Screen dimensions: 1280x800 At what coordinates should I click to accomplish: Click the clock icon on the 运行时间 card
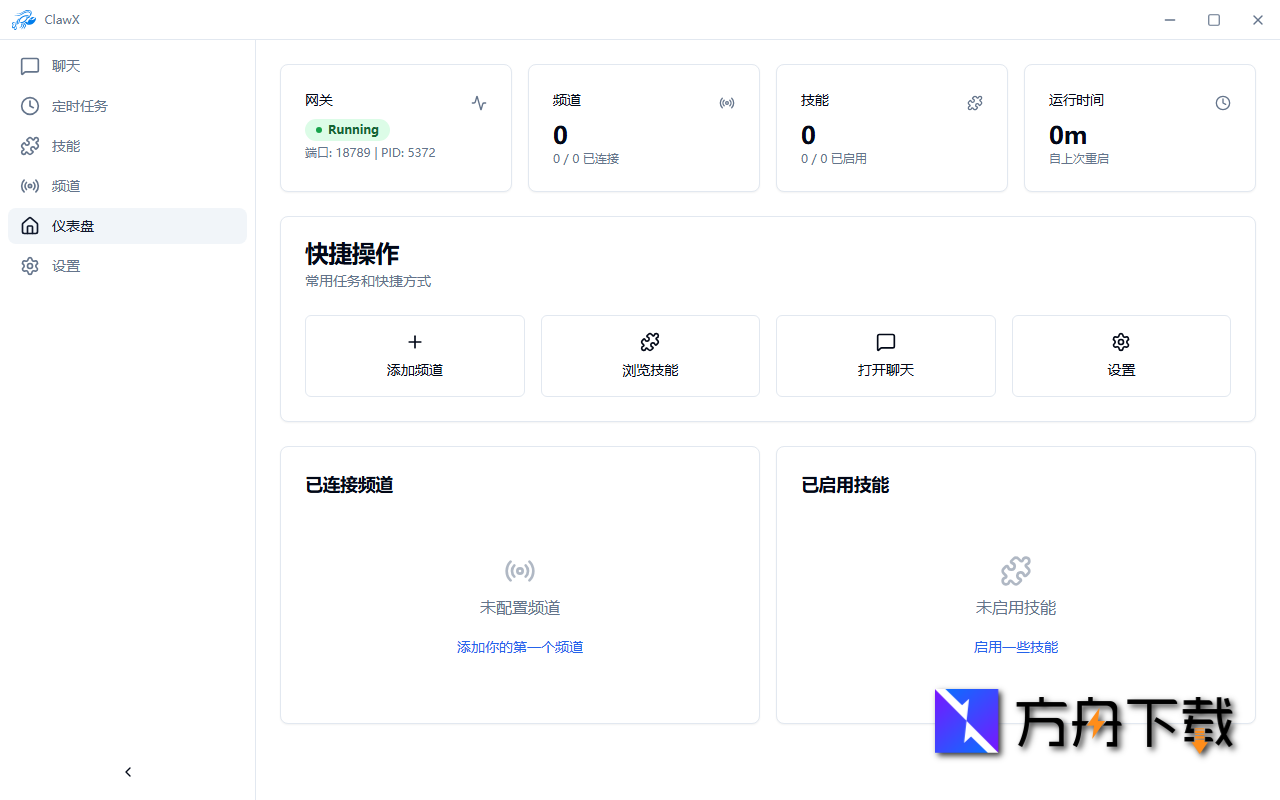1222,103
